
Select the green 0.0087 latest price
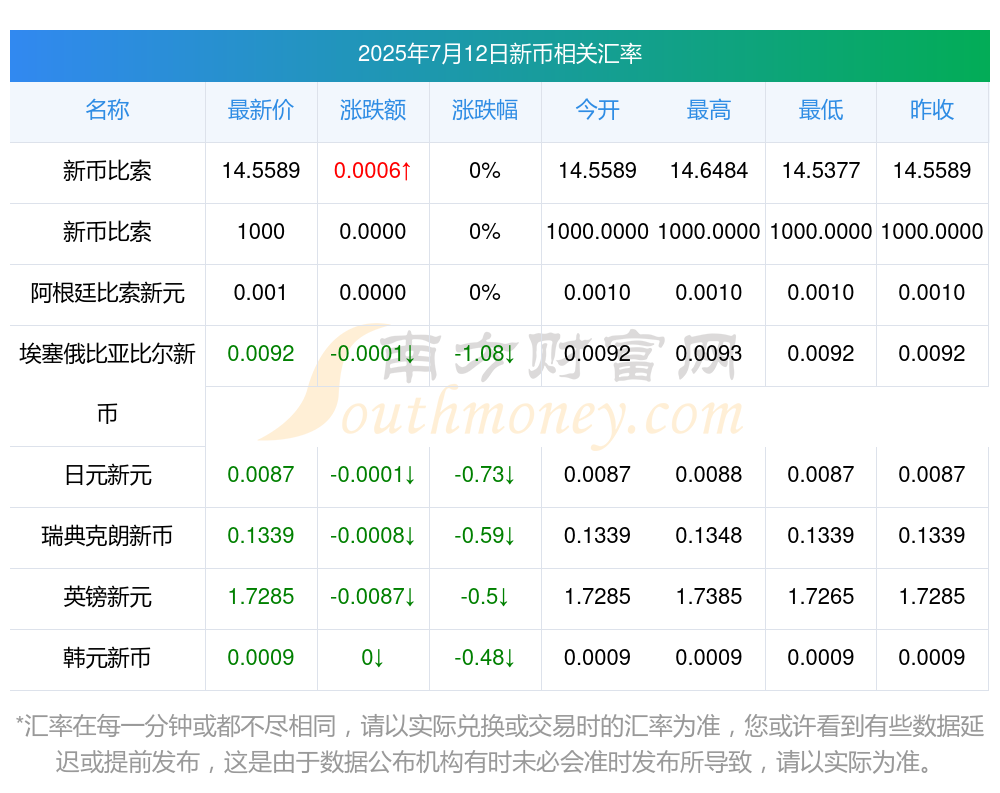click(261, 475)
